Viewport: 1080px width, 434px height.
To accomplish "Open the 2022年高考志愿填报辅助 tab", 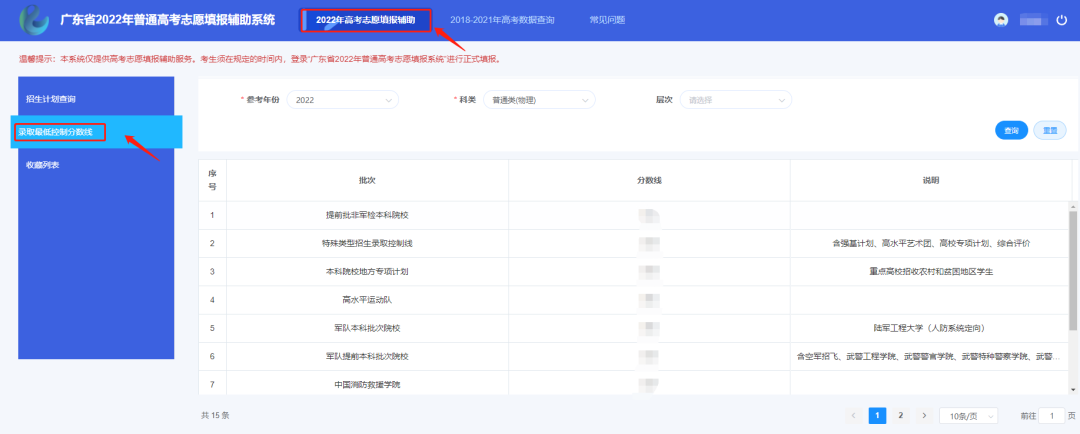I will click(366, 20).
